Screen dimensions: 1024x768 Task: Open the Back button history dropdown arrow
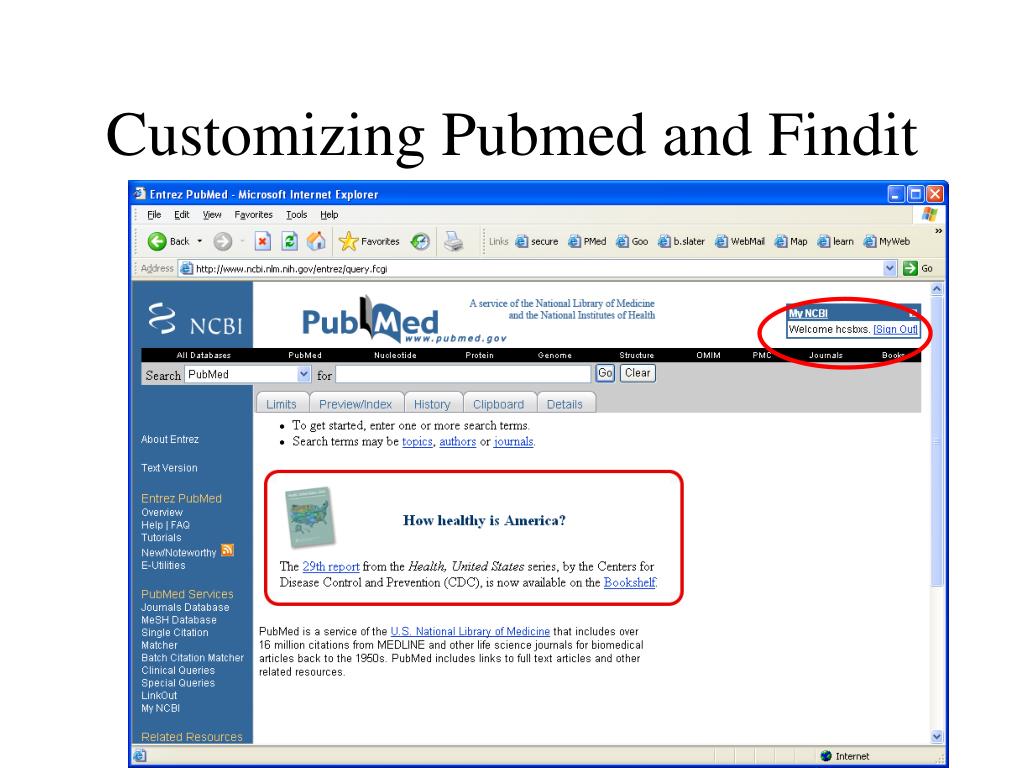click(x=200, y=242)
